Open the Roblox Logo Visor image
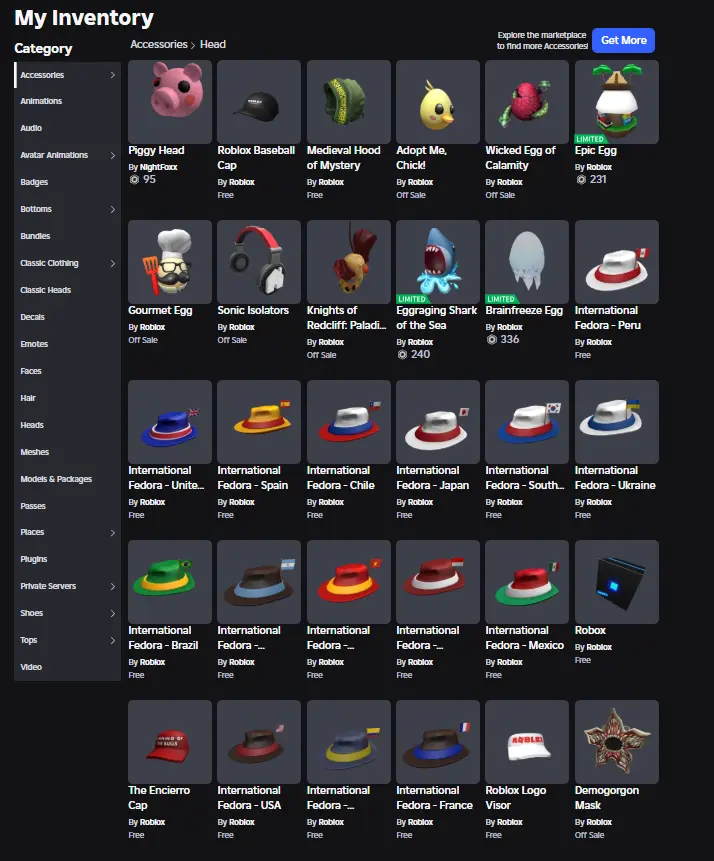714x861 pixels. 527,742
